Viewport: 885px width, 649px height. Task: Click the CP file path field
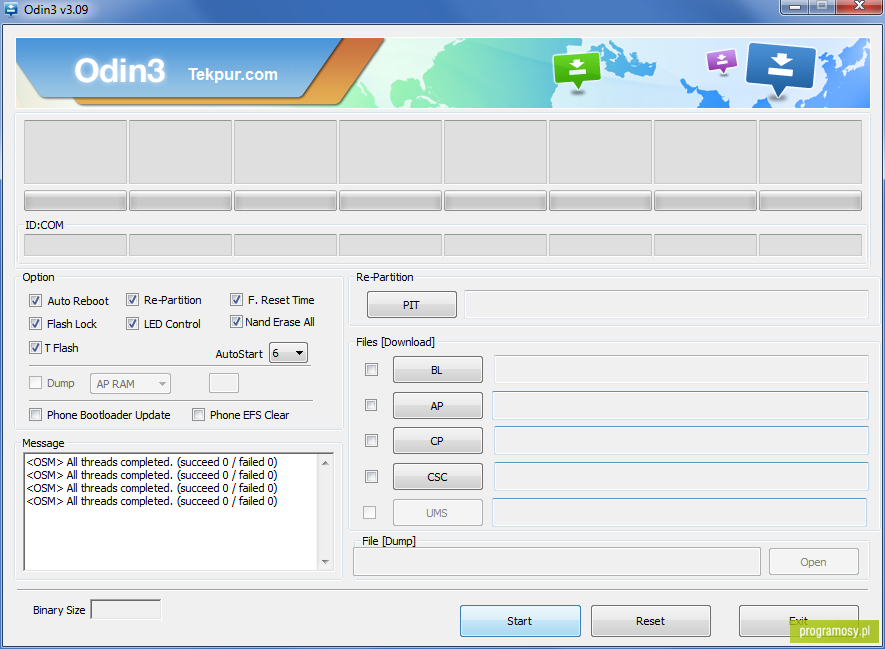[681, 441]
